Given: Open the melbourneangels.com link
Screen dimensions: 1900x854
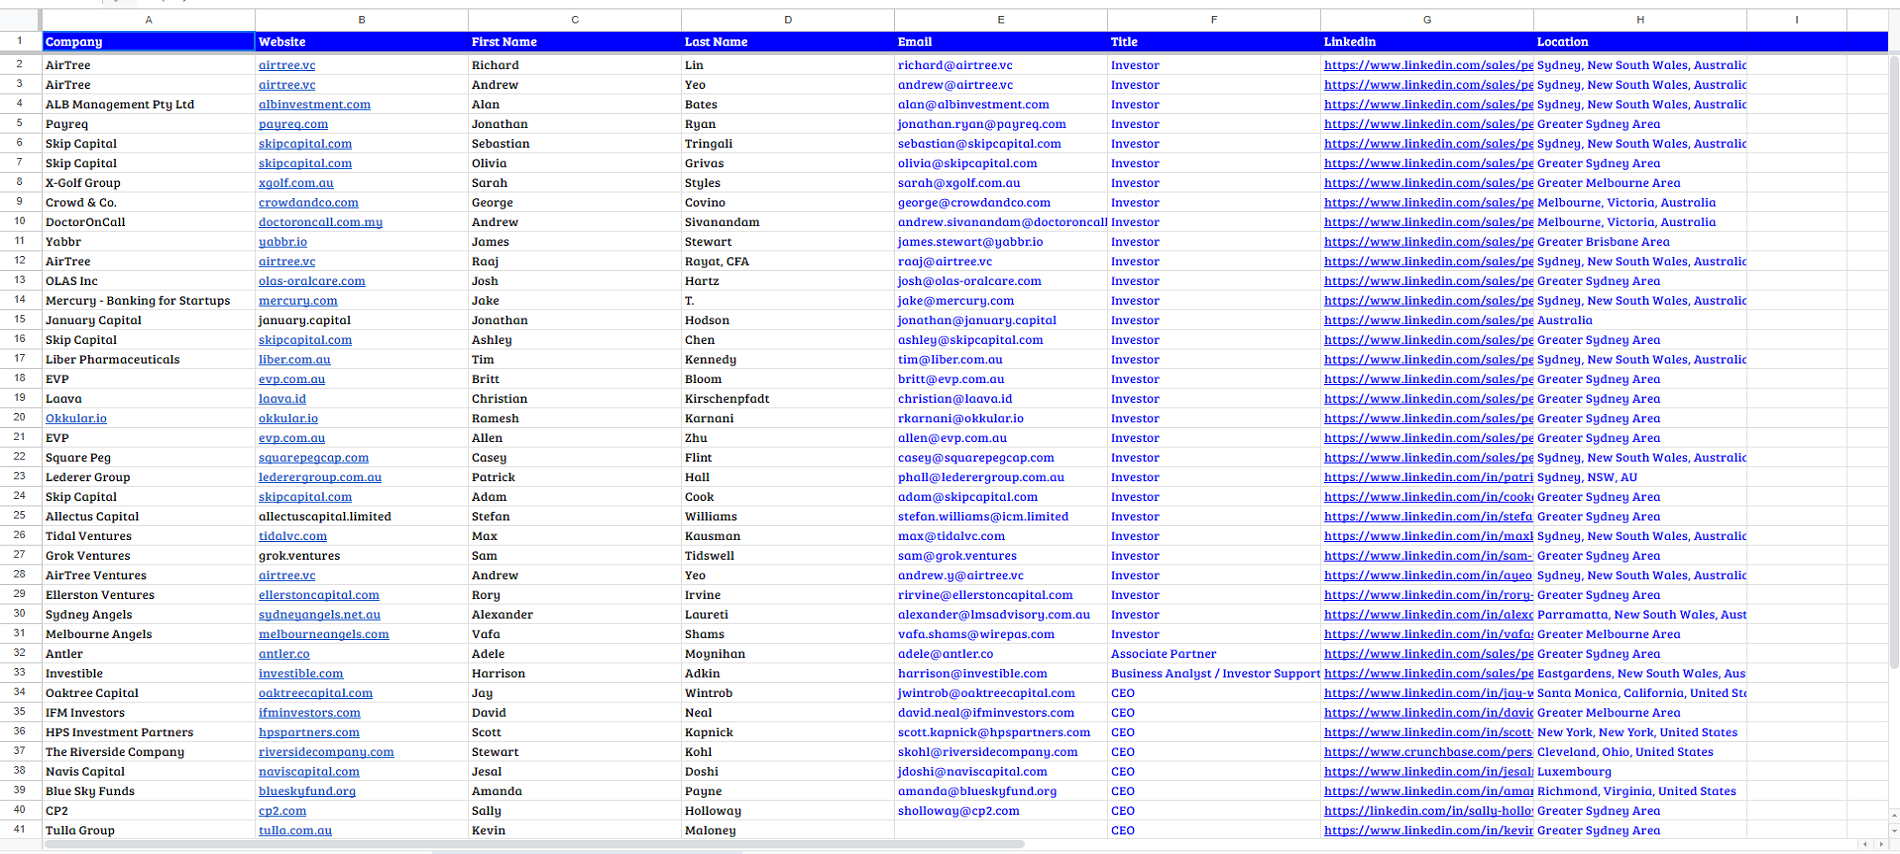Looking at the screenshot, I should 323,634.
